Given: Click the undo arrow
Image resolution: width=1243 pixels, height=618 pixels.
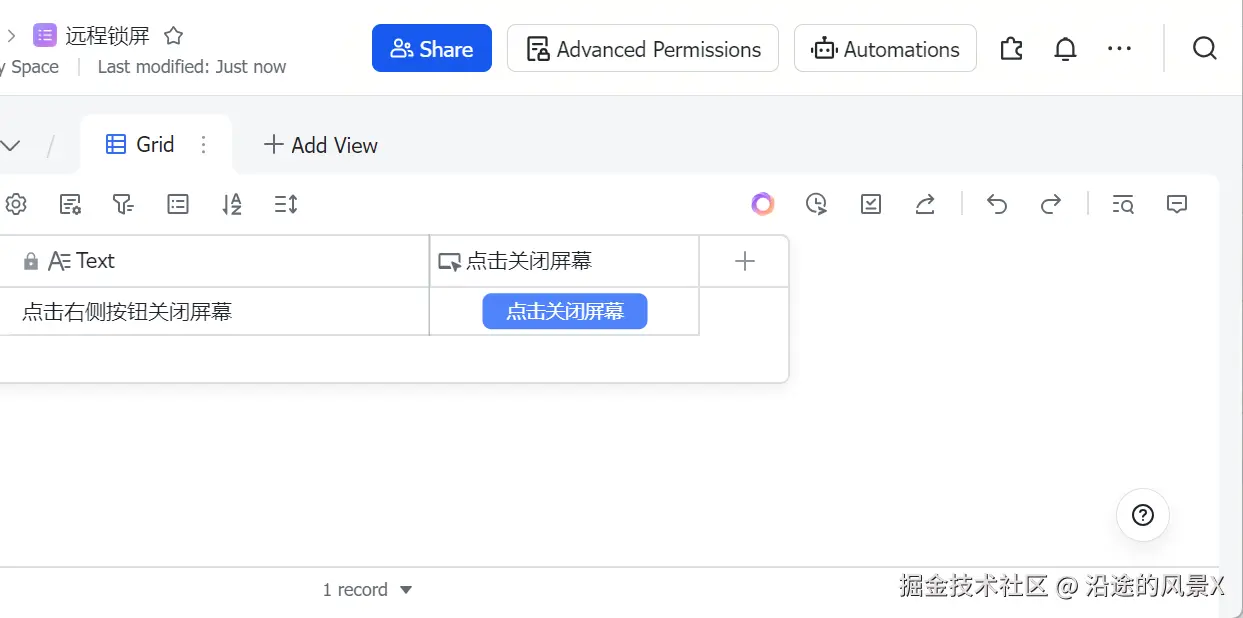Looking at the screenshot, I should tap(997, 205).
